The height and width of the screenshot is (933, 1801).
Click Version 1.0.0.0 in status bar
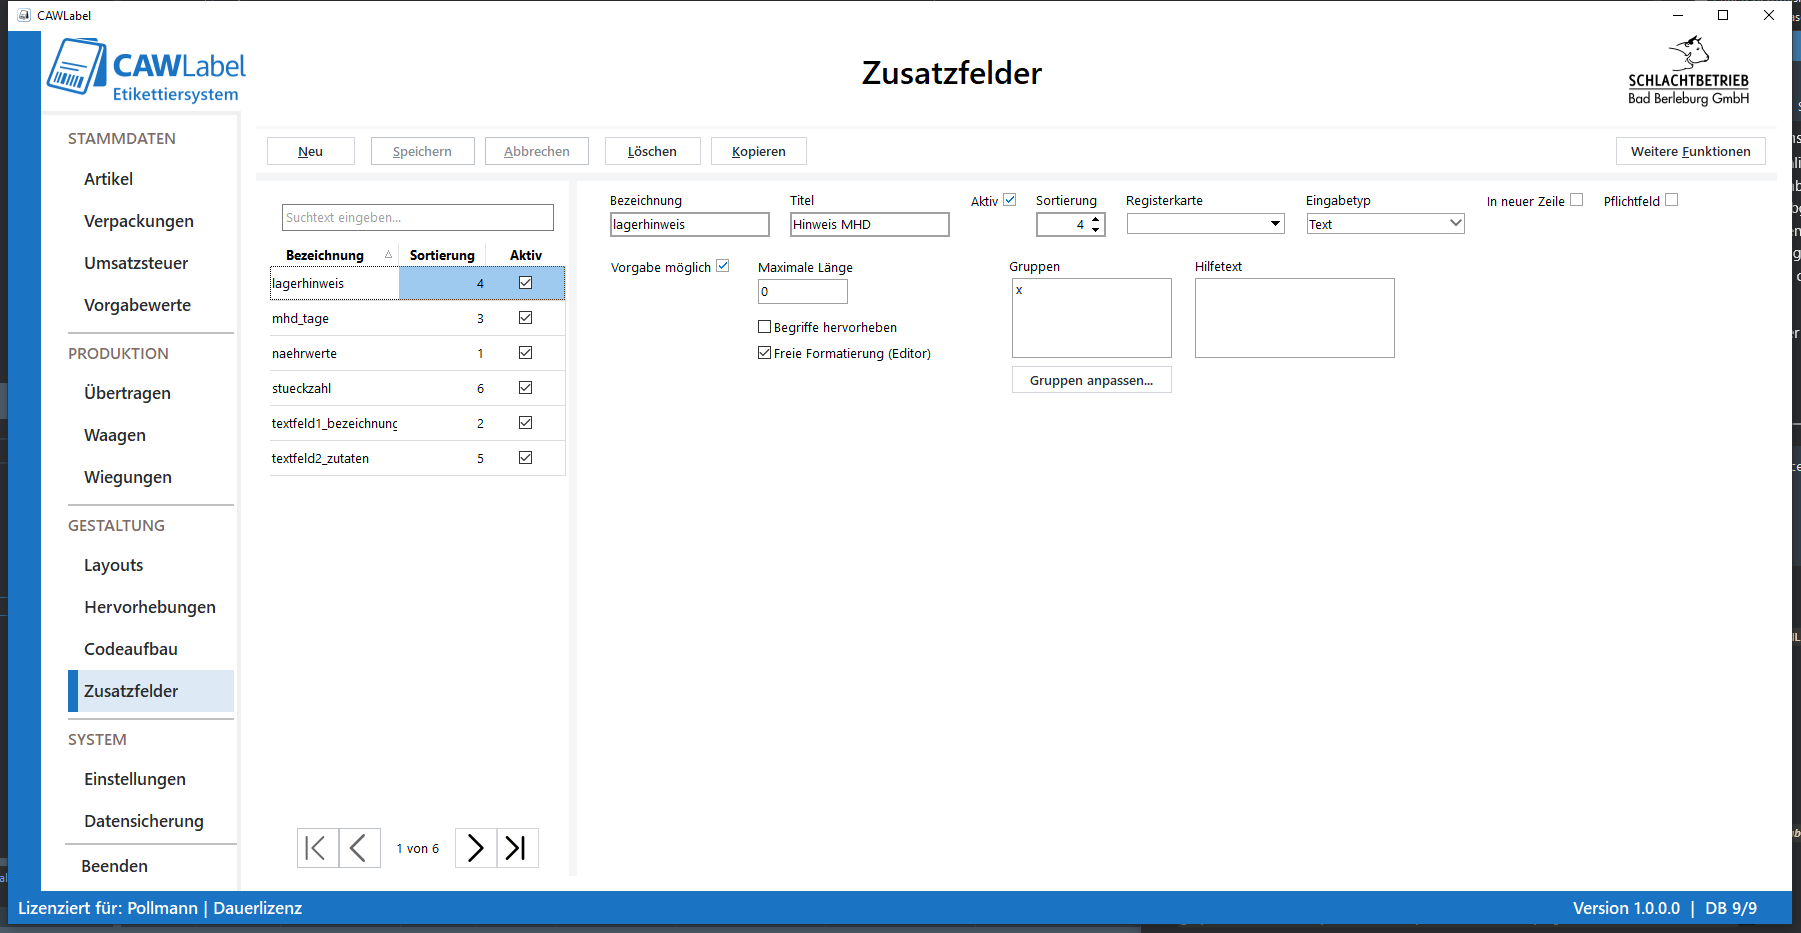pyautogui.click(x=1626, y=908)
